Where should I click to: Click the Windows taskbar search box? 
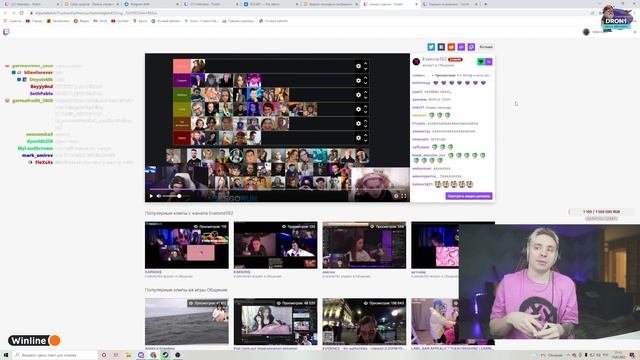55,355
